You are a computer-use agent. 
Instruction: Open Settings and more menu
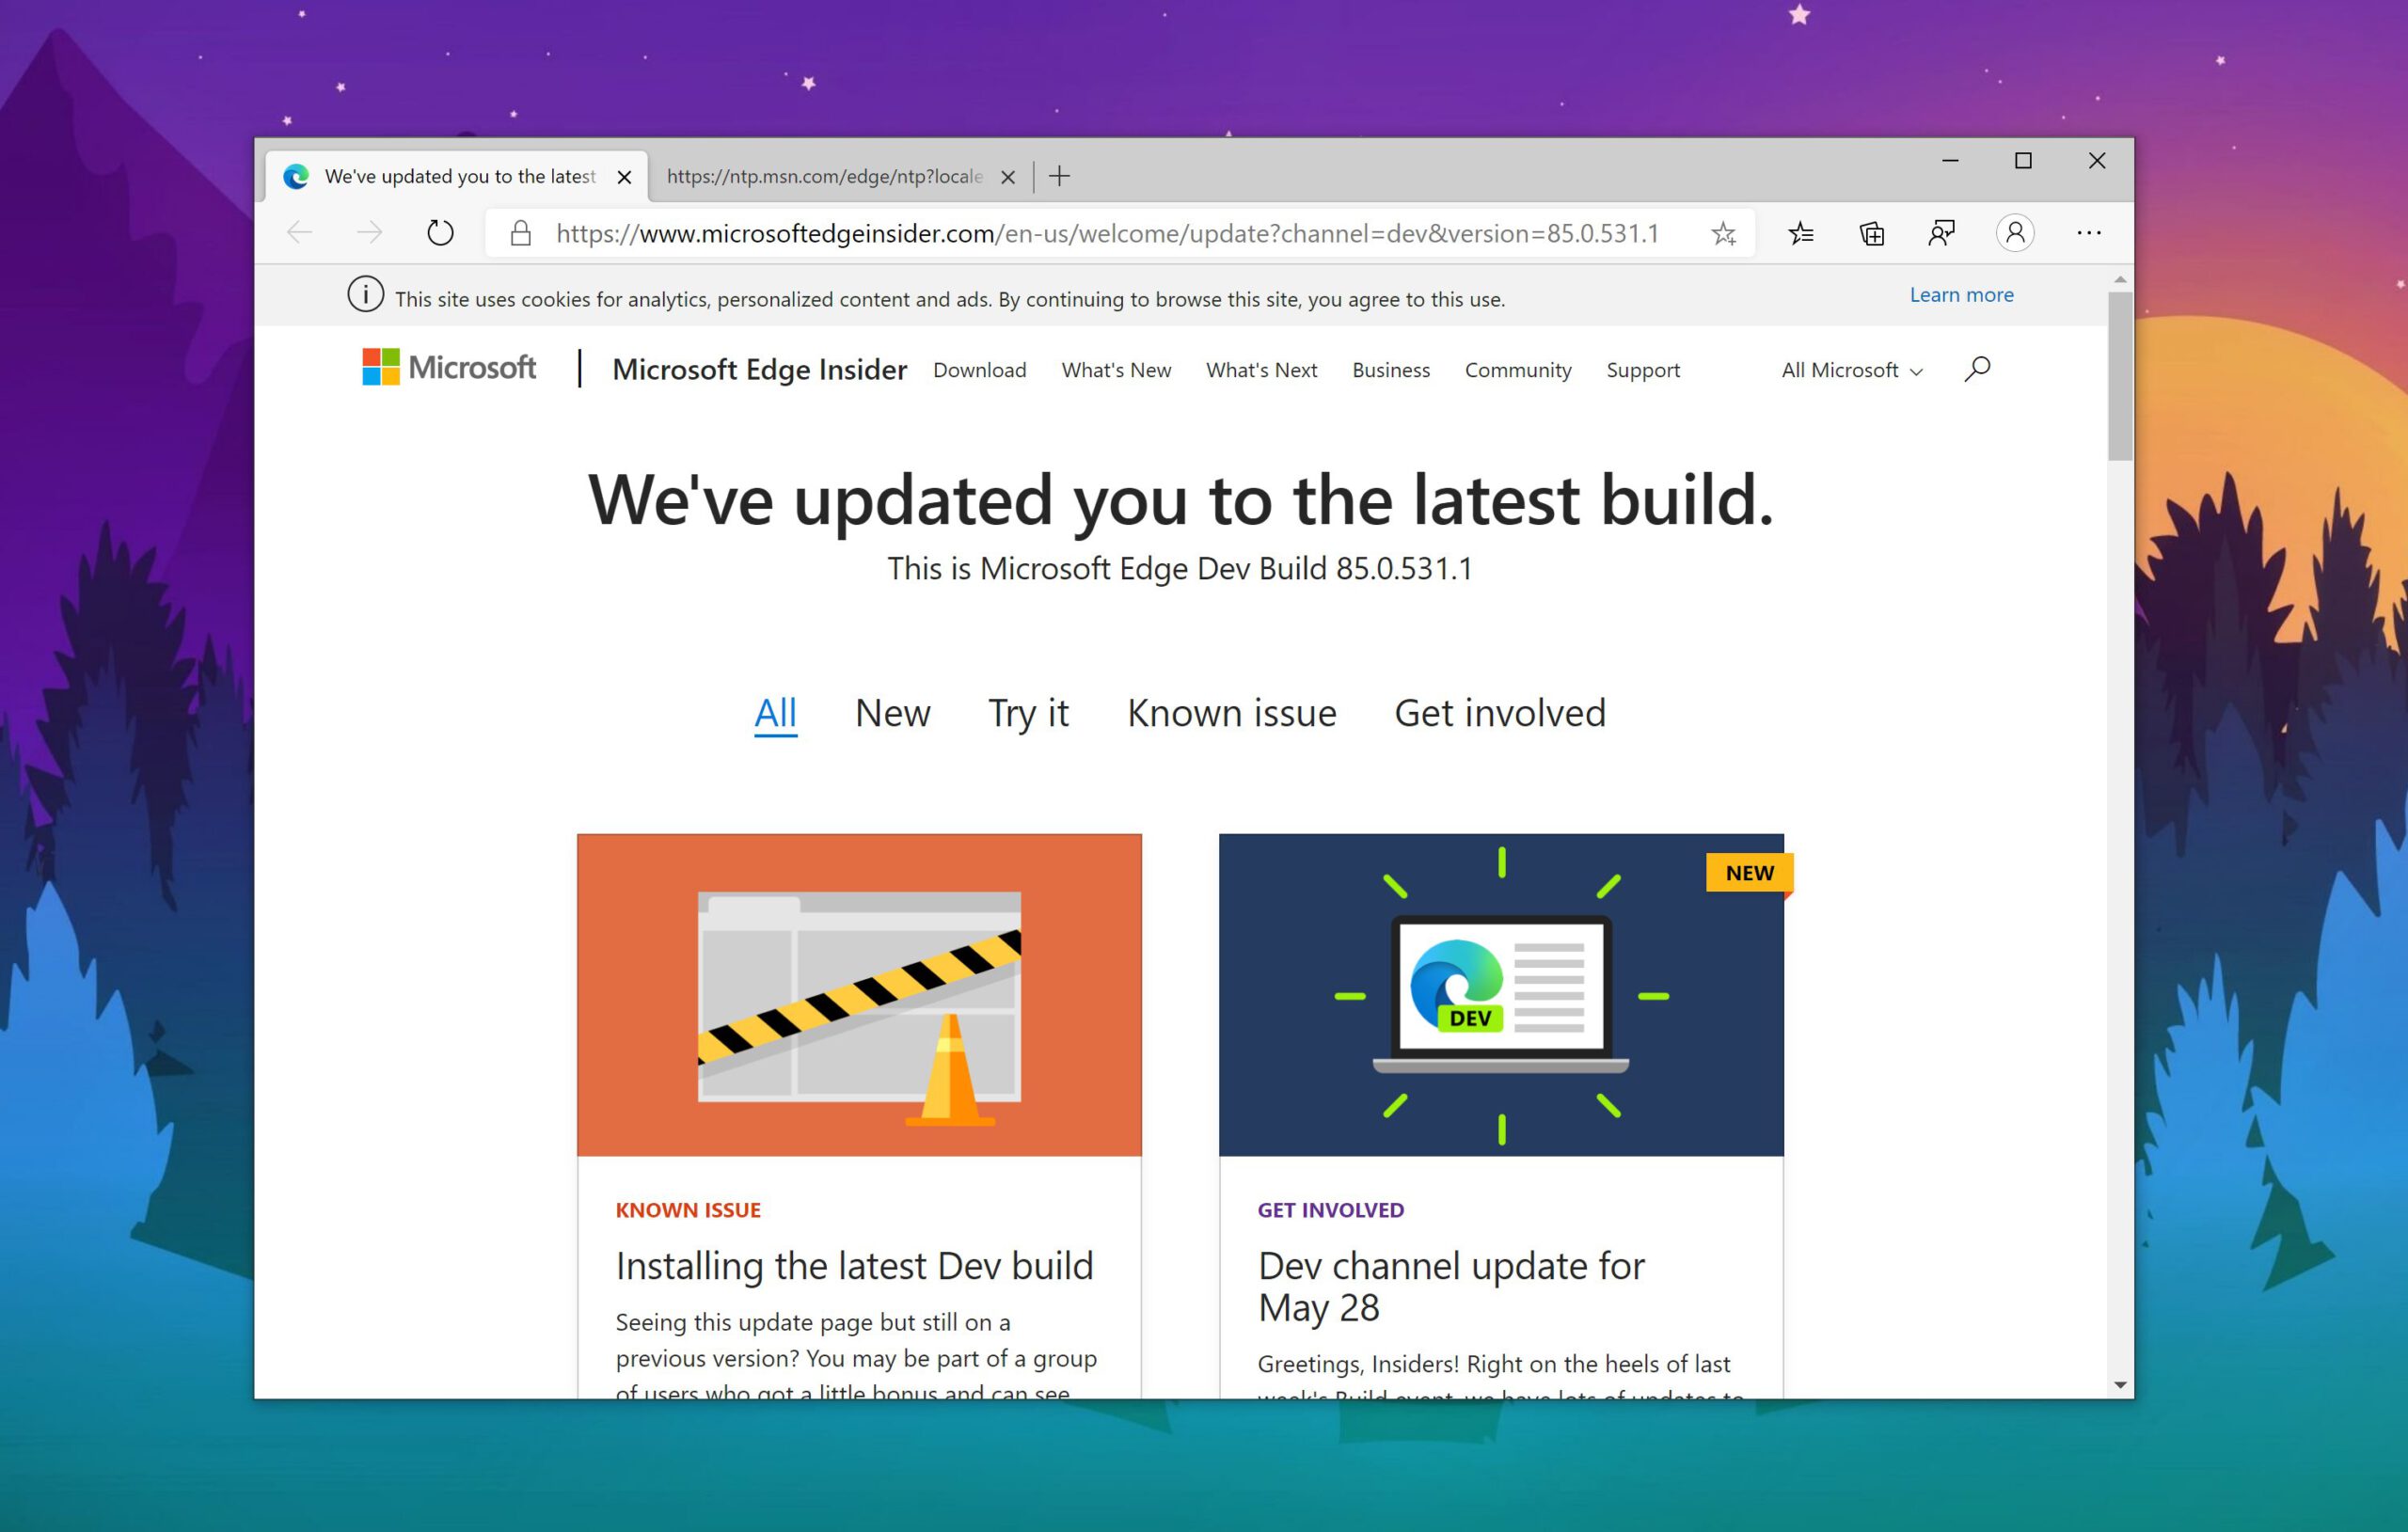click(x=2089, y=233)
